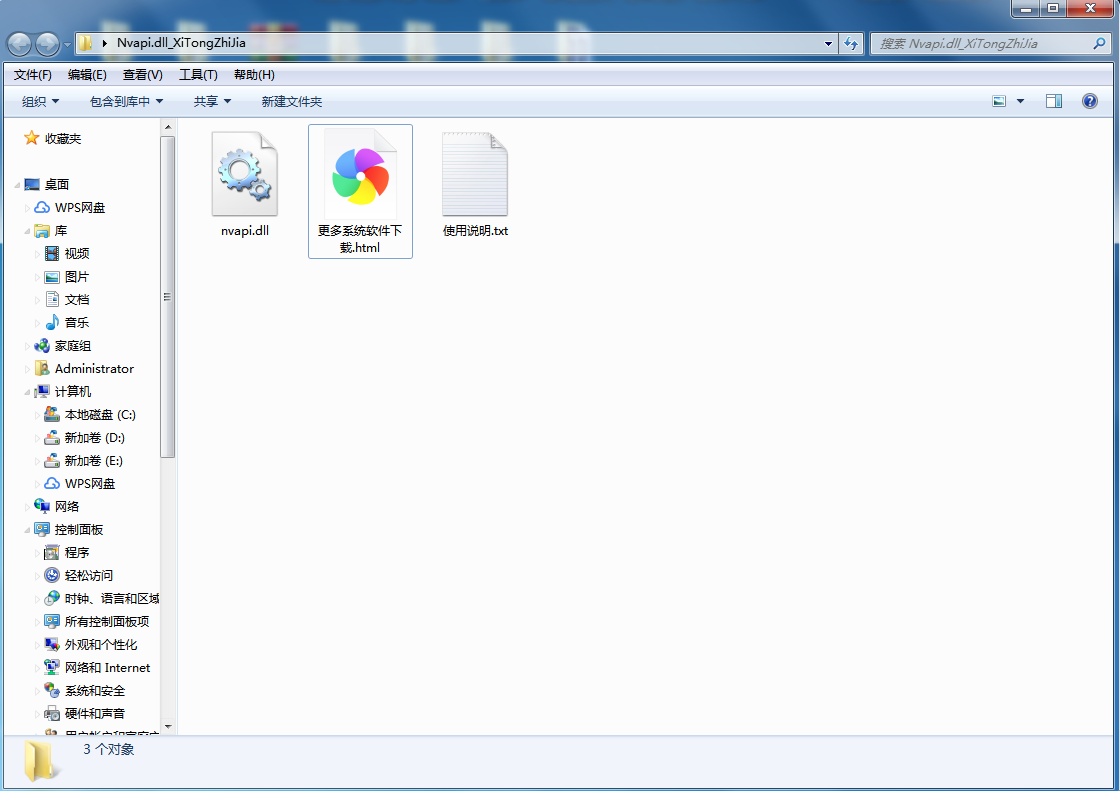Viewport: 1120px width, 791px height.
Task: Select 外观和个性化 in the tree
Action: 101,645
